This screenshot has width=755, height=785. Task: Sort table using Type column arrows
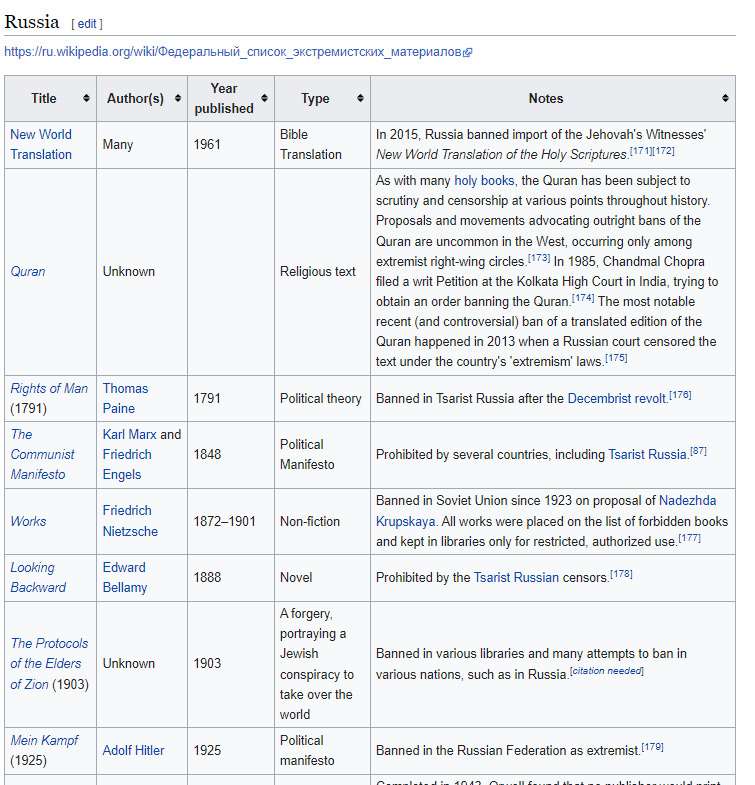(360, 98)
